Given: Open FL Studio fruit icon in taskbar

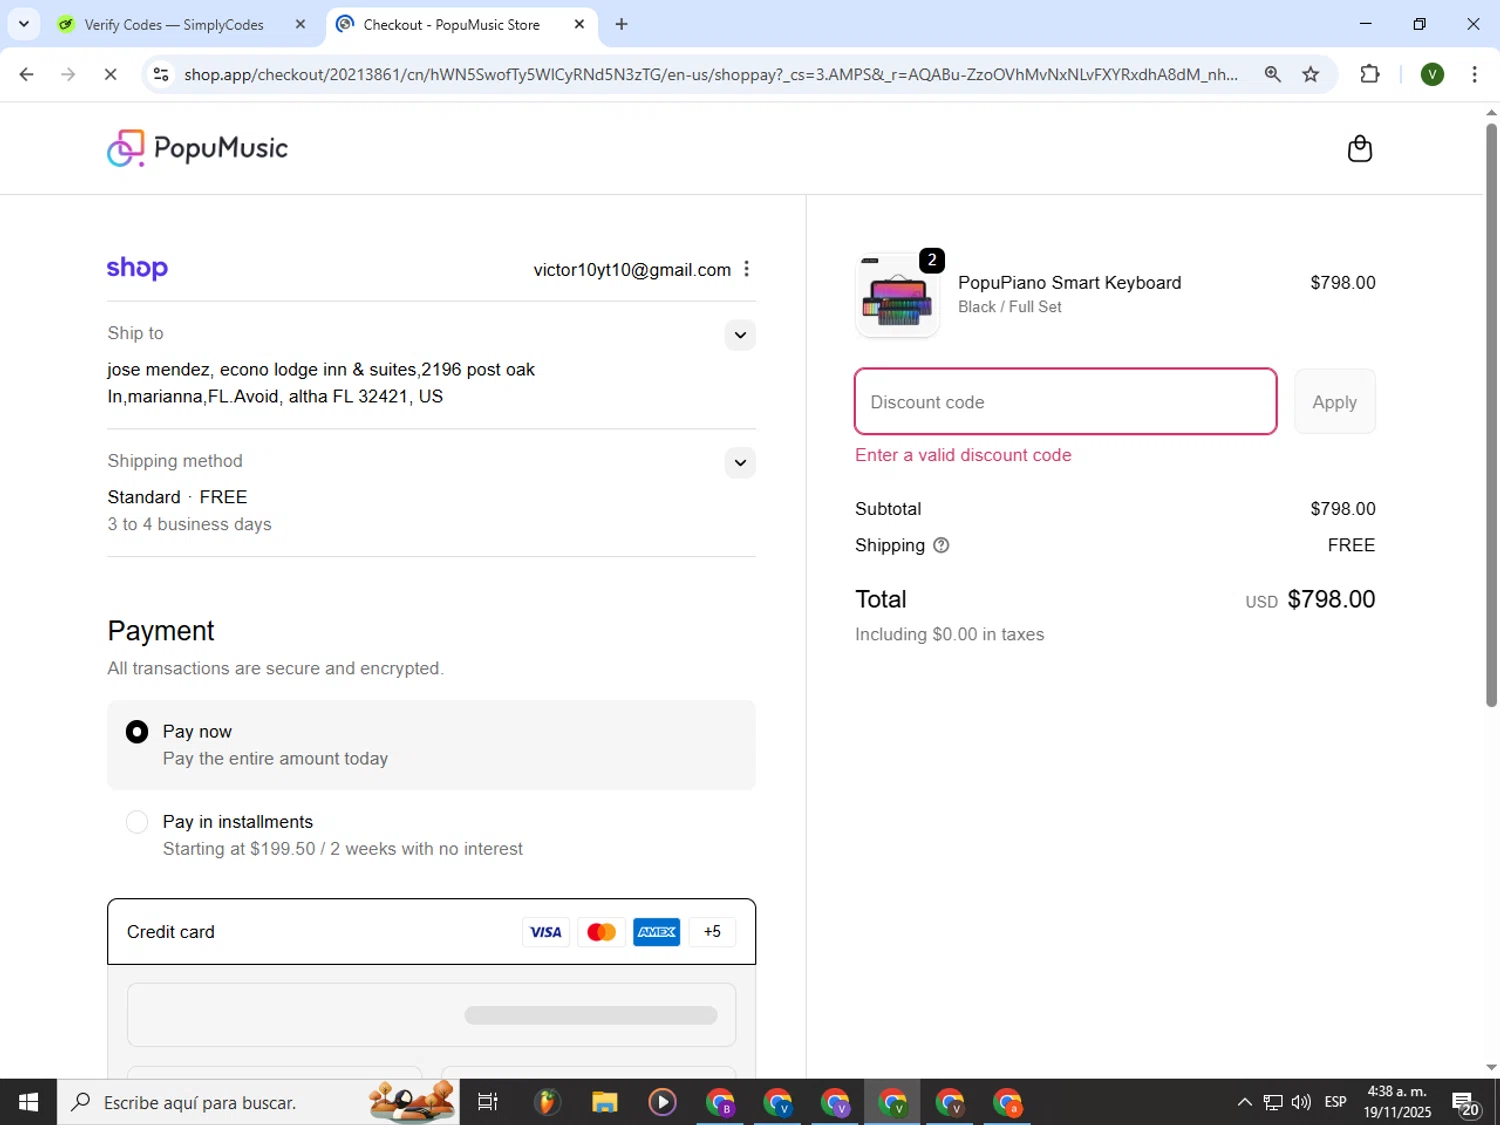Looking at the screenshot, I should tap(546, 1102).
